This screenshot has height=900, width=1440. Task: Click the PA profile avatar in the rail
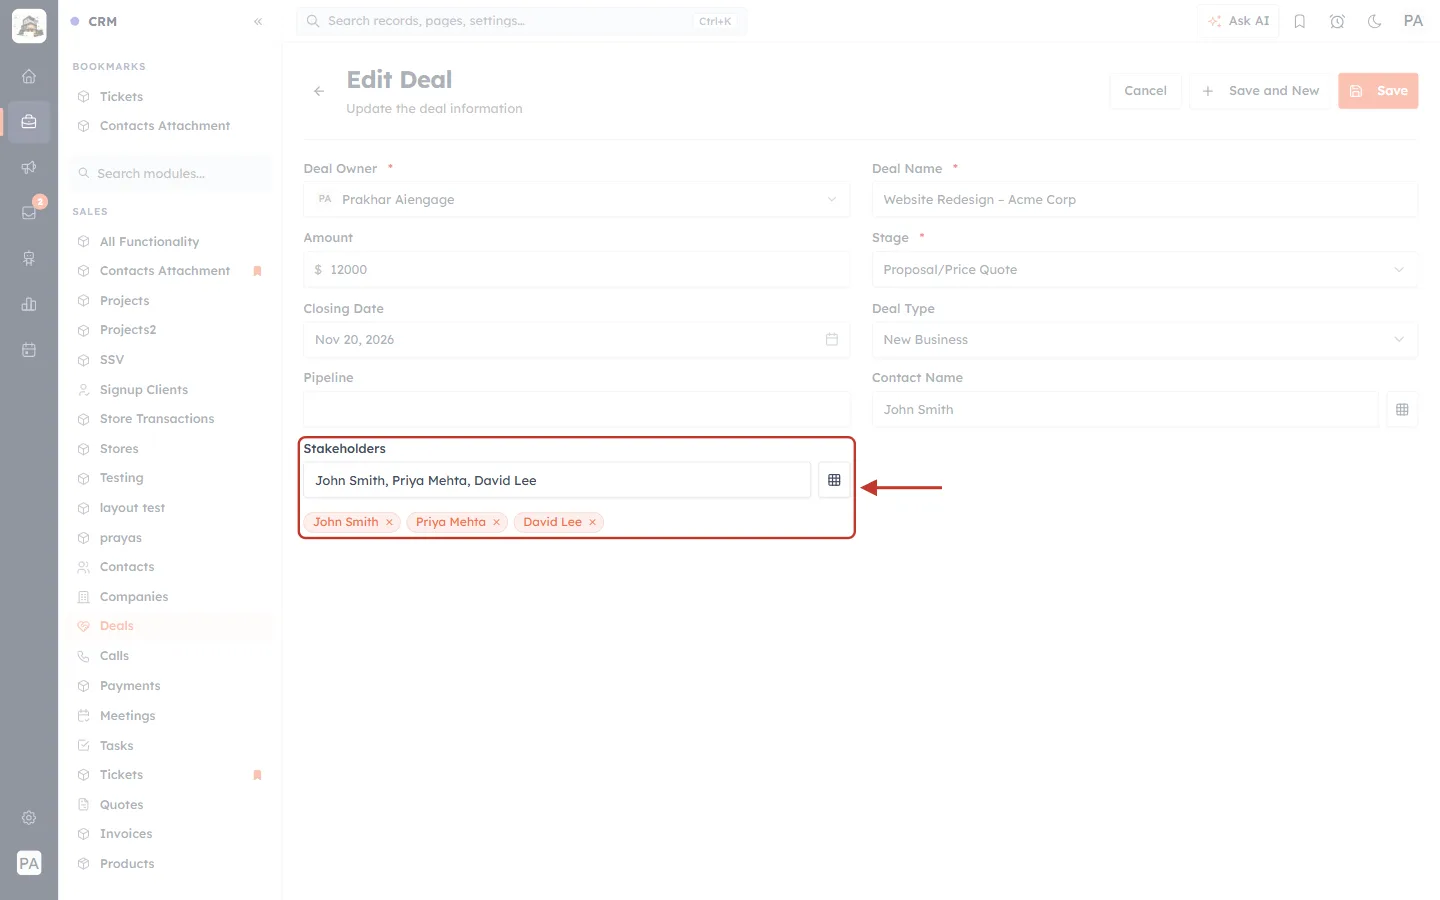[x=29, y=863]
